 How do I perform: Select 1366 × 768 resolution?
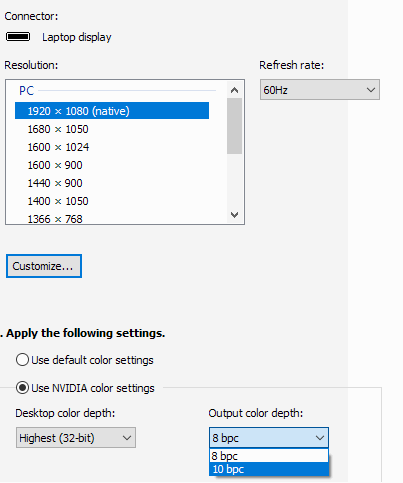point(112,219)
